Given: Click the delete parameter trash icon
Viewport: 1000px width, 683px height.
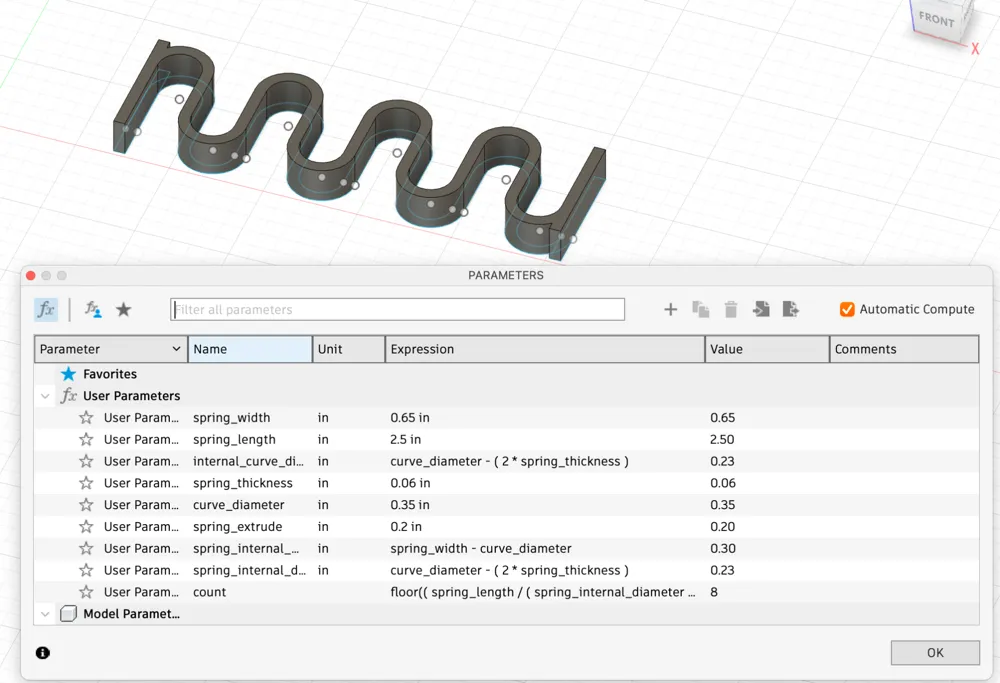Looking at the screenshot, I should (730, 310).
